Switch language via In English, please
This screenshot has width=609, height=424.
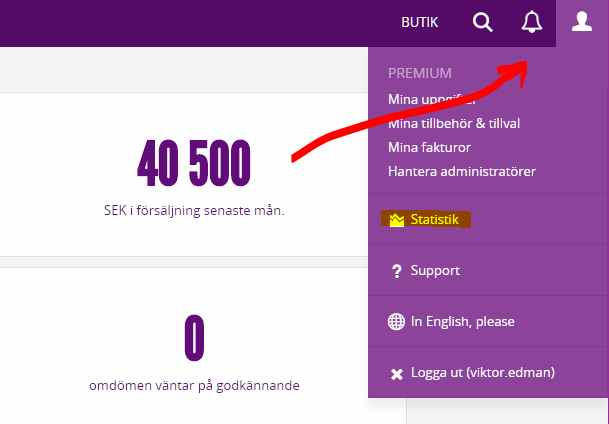pos(463,321)
